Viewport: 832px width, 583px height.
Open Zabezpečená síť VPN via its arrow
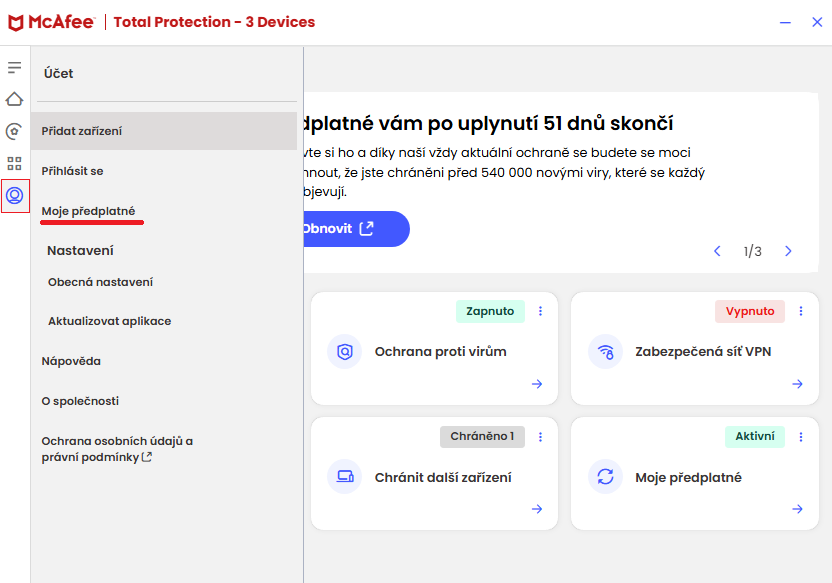(798, 384)
